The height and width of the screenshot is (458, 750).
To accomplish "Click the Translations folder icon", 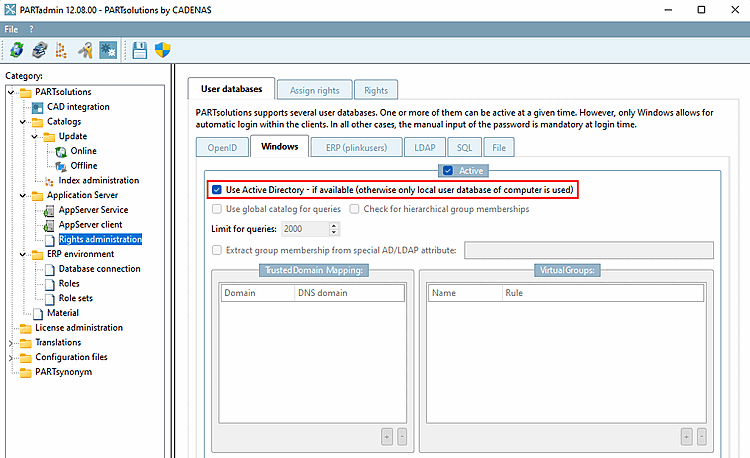I will (x=26, y=343).
